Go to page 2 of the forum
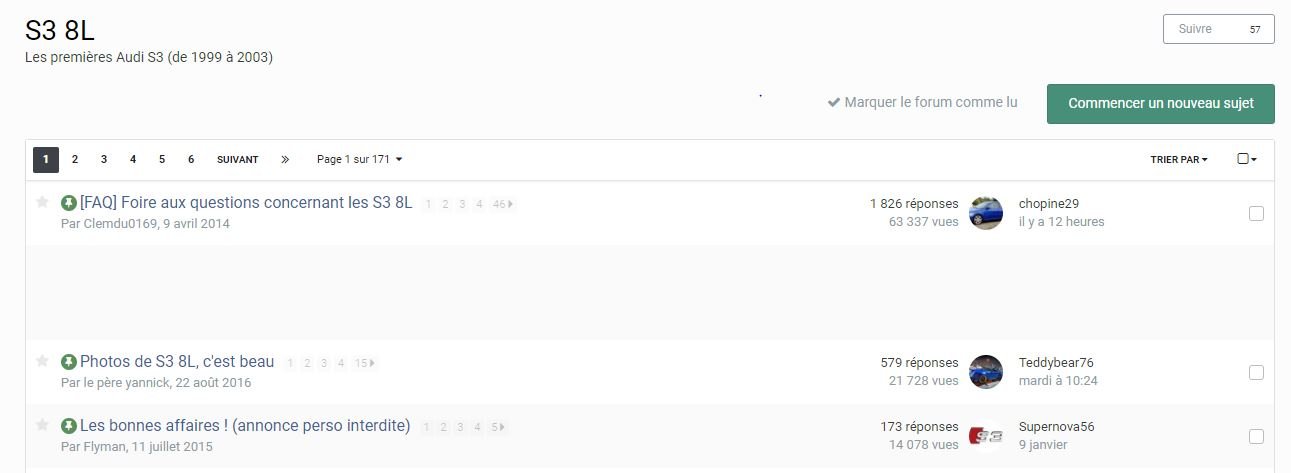 click(75, 160)
